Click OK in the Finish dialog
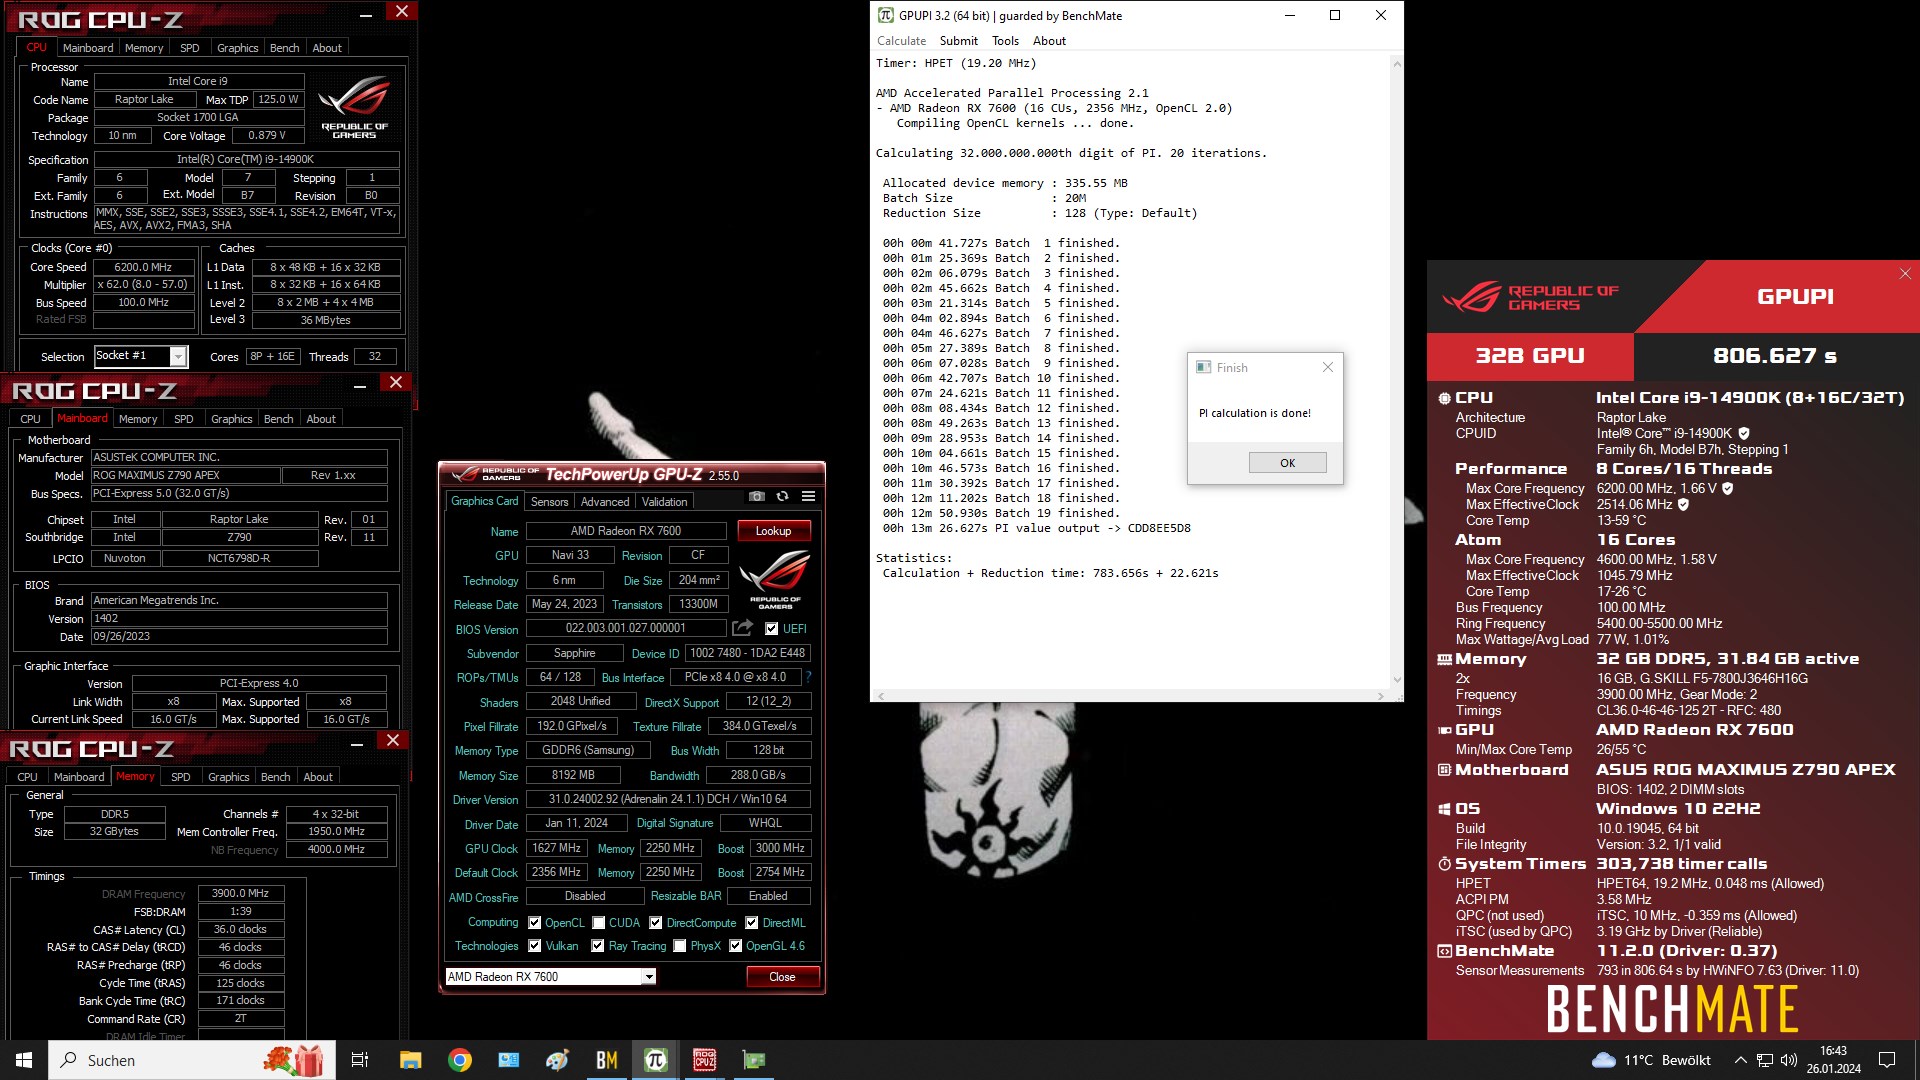The height and width of the screenshot is (1080, 1920). 1288,463
